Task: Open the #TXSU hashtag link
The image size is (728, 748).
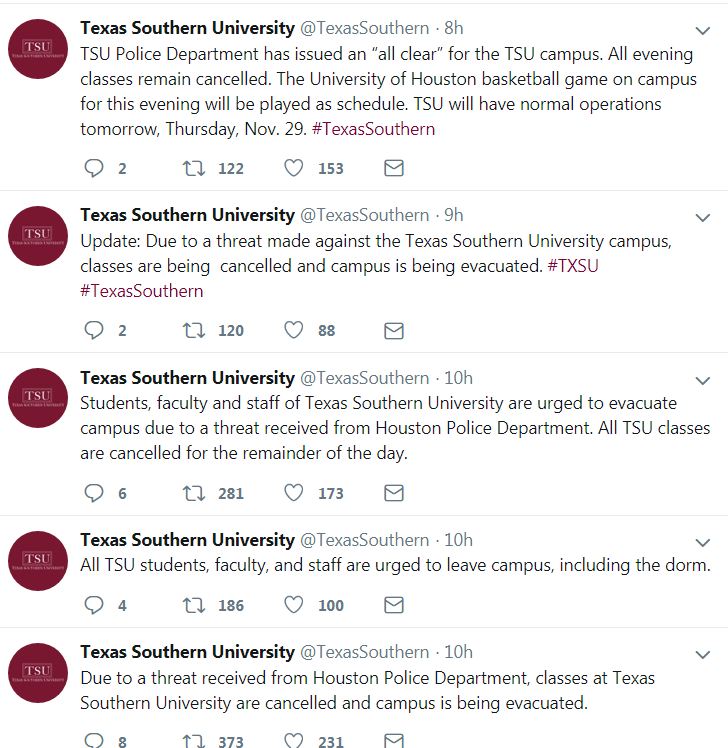Action: point(573,266)
